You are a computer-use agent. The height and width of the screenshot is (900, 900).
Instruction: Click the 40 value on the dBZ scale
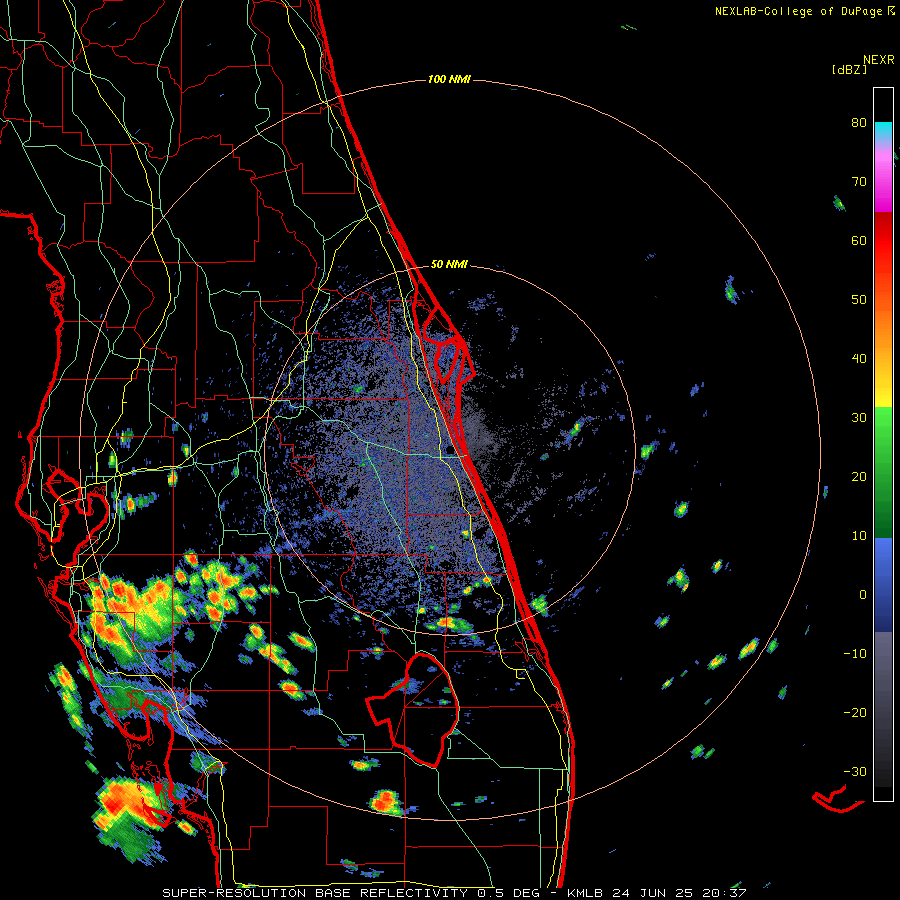pos(859,359)
